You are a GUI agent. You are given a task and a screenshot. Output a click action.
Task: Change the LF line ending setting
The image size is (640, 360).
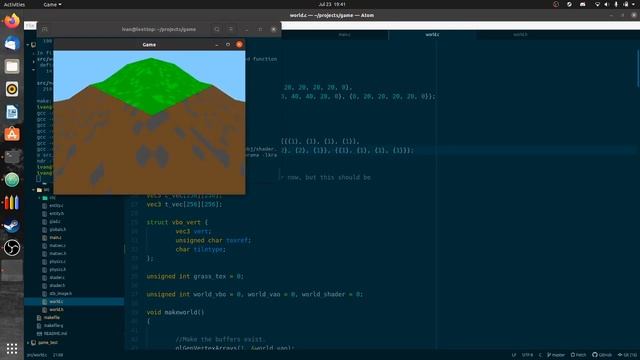point(514,355)
